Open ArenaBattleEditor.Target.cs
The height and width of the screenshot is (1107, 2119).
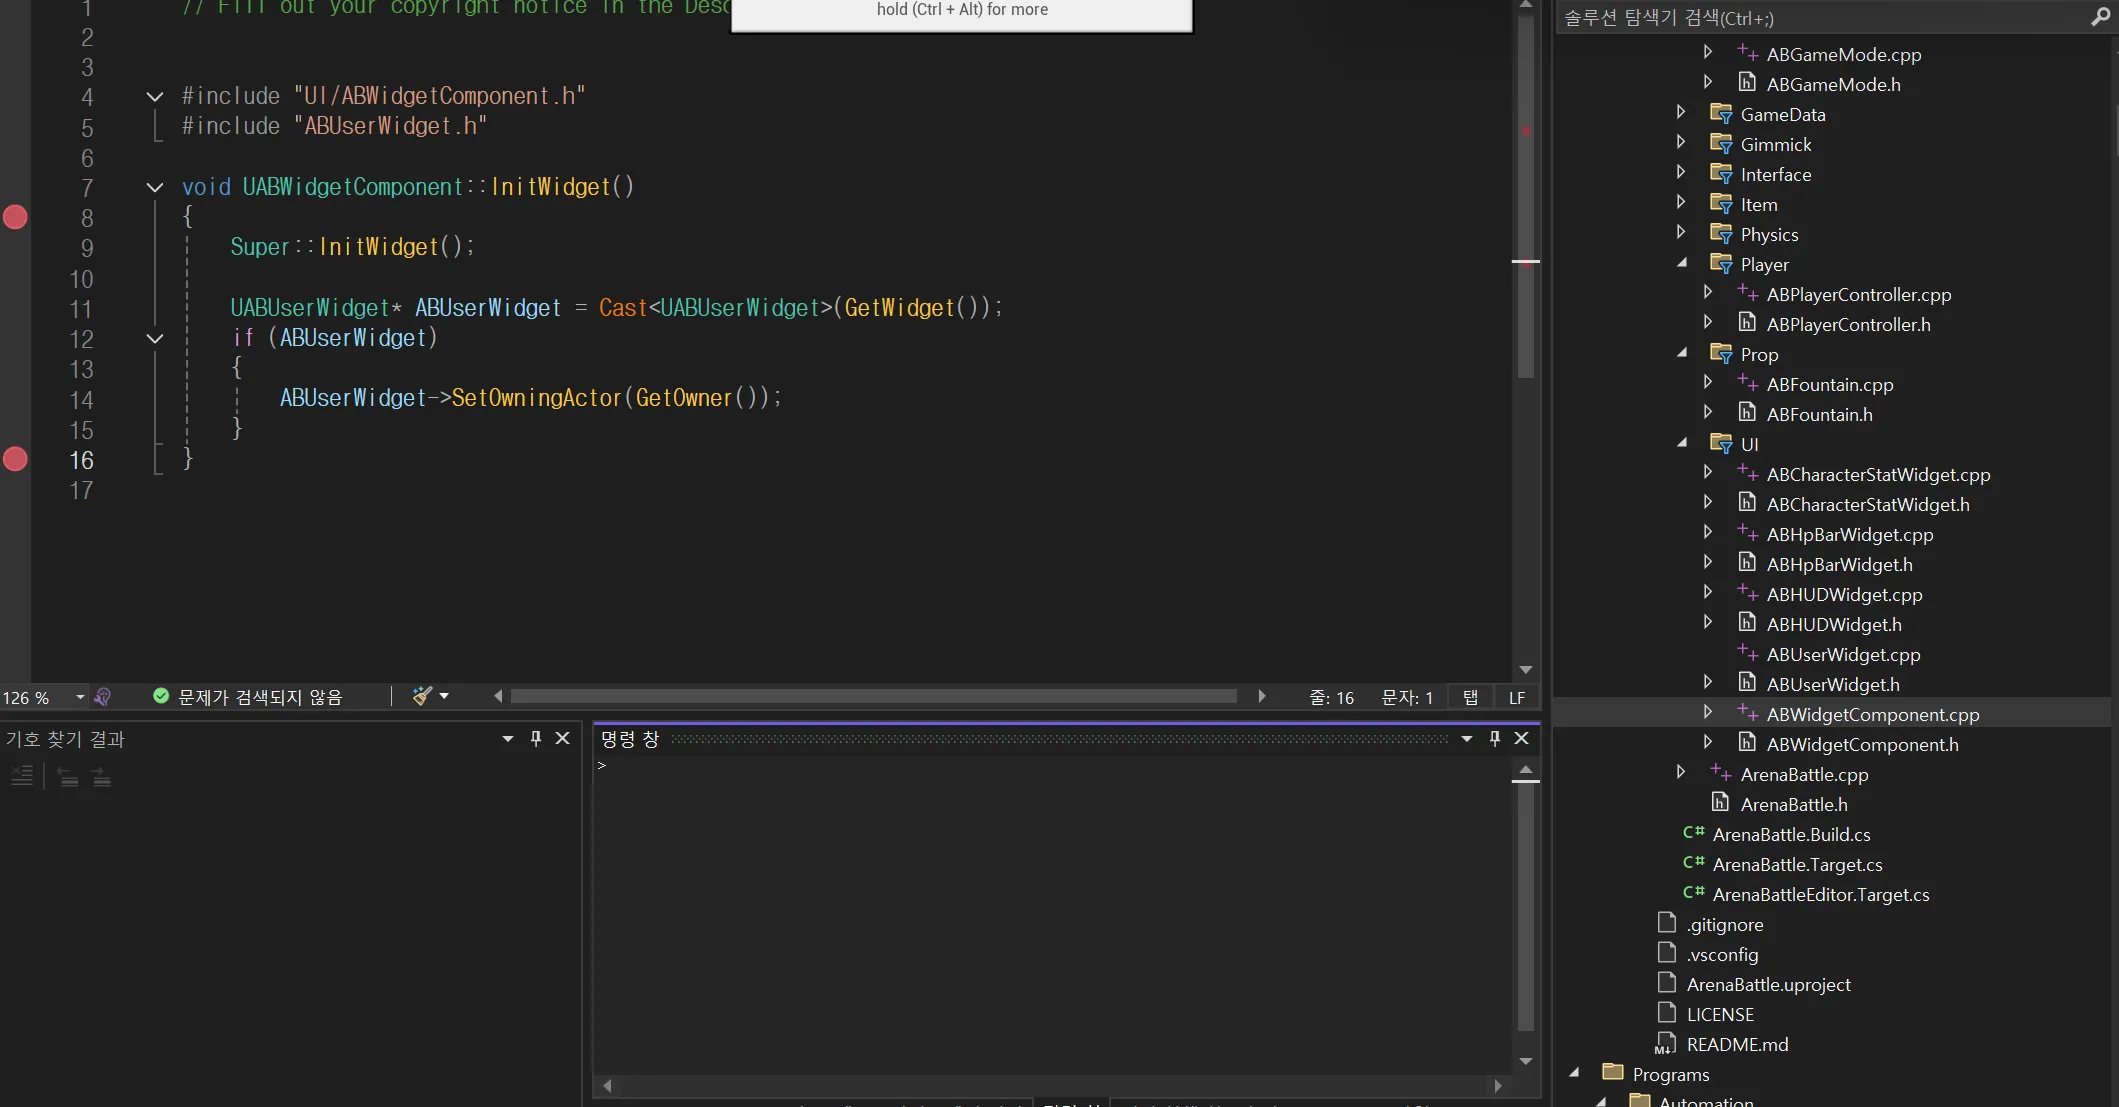pos(1820,895)
